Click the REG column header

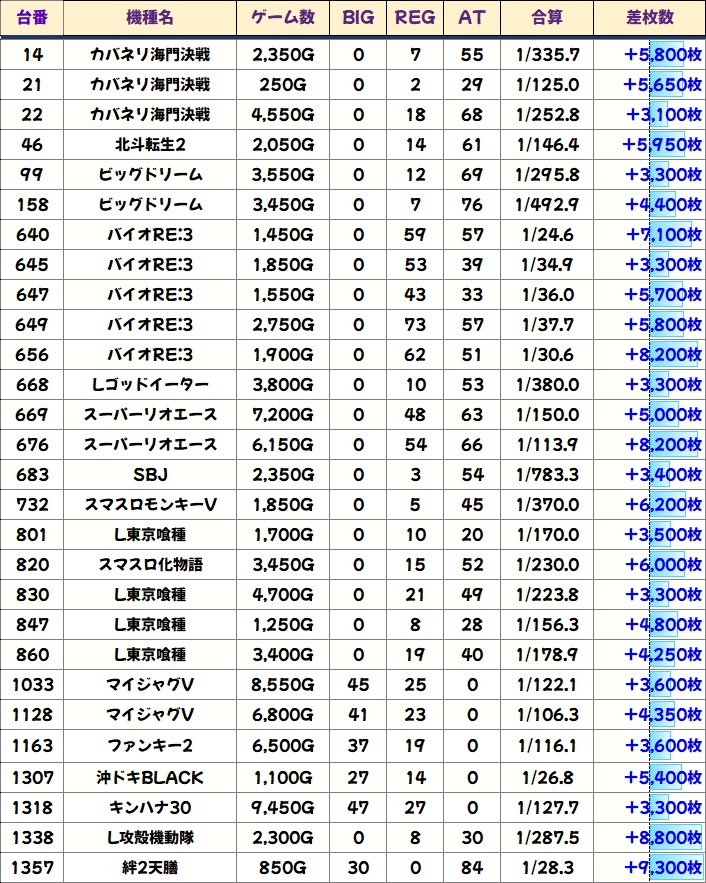point(415,17)
